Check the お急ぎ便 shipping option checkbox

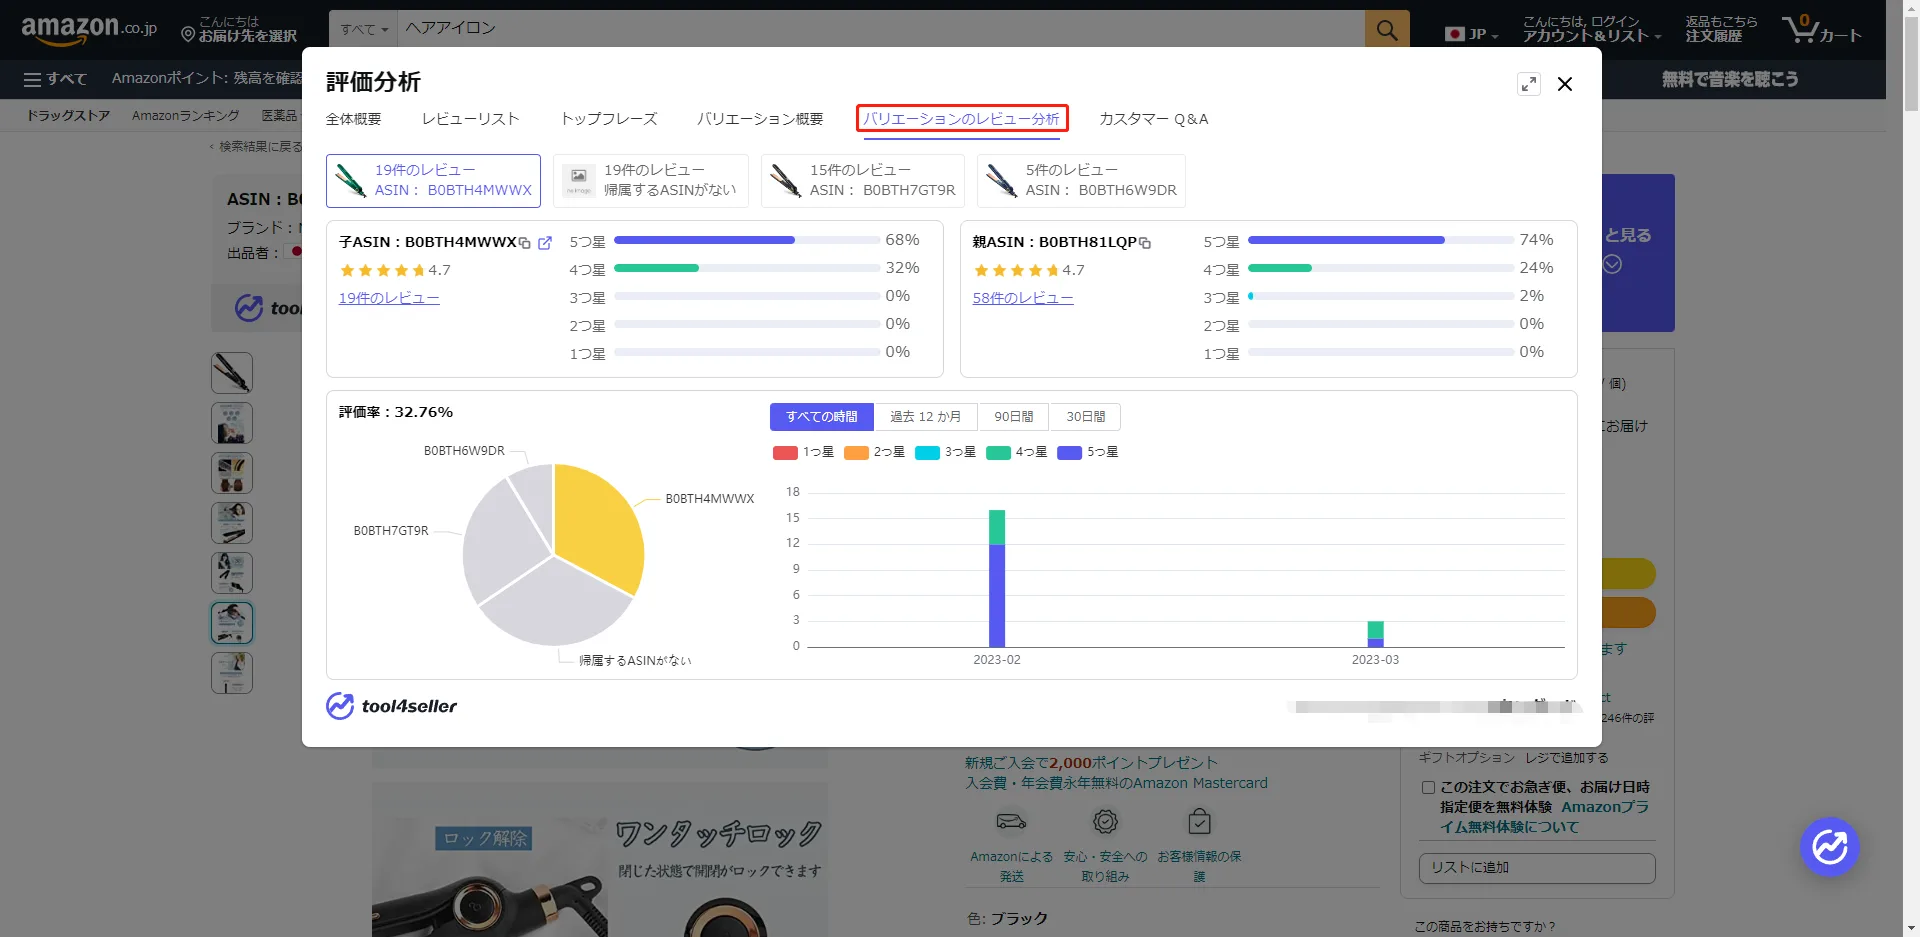[1428, 788]
